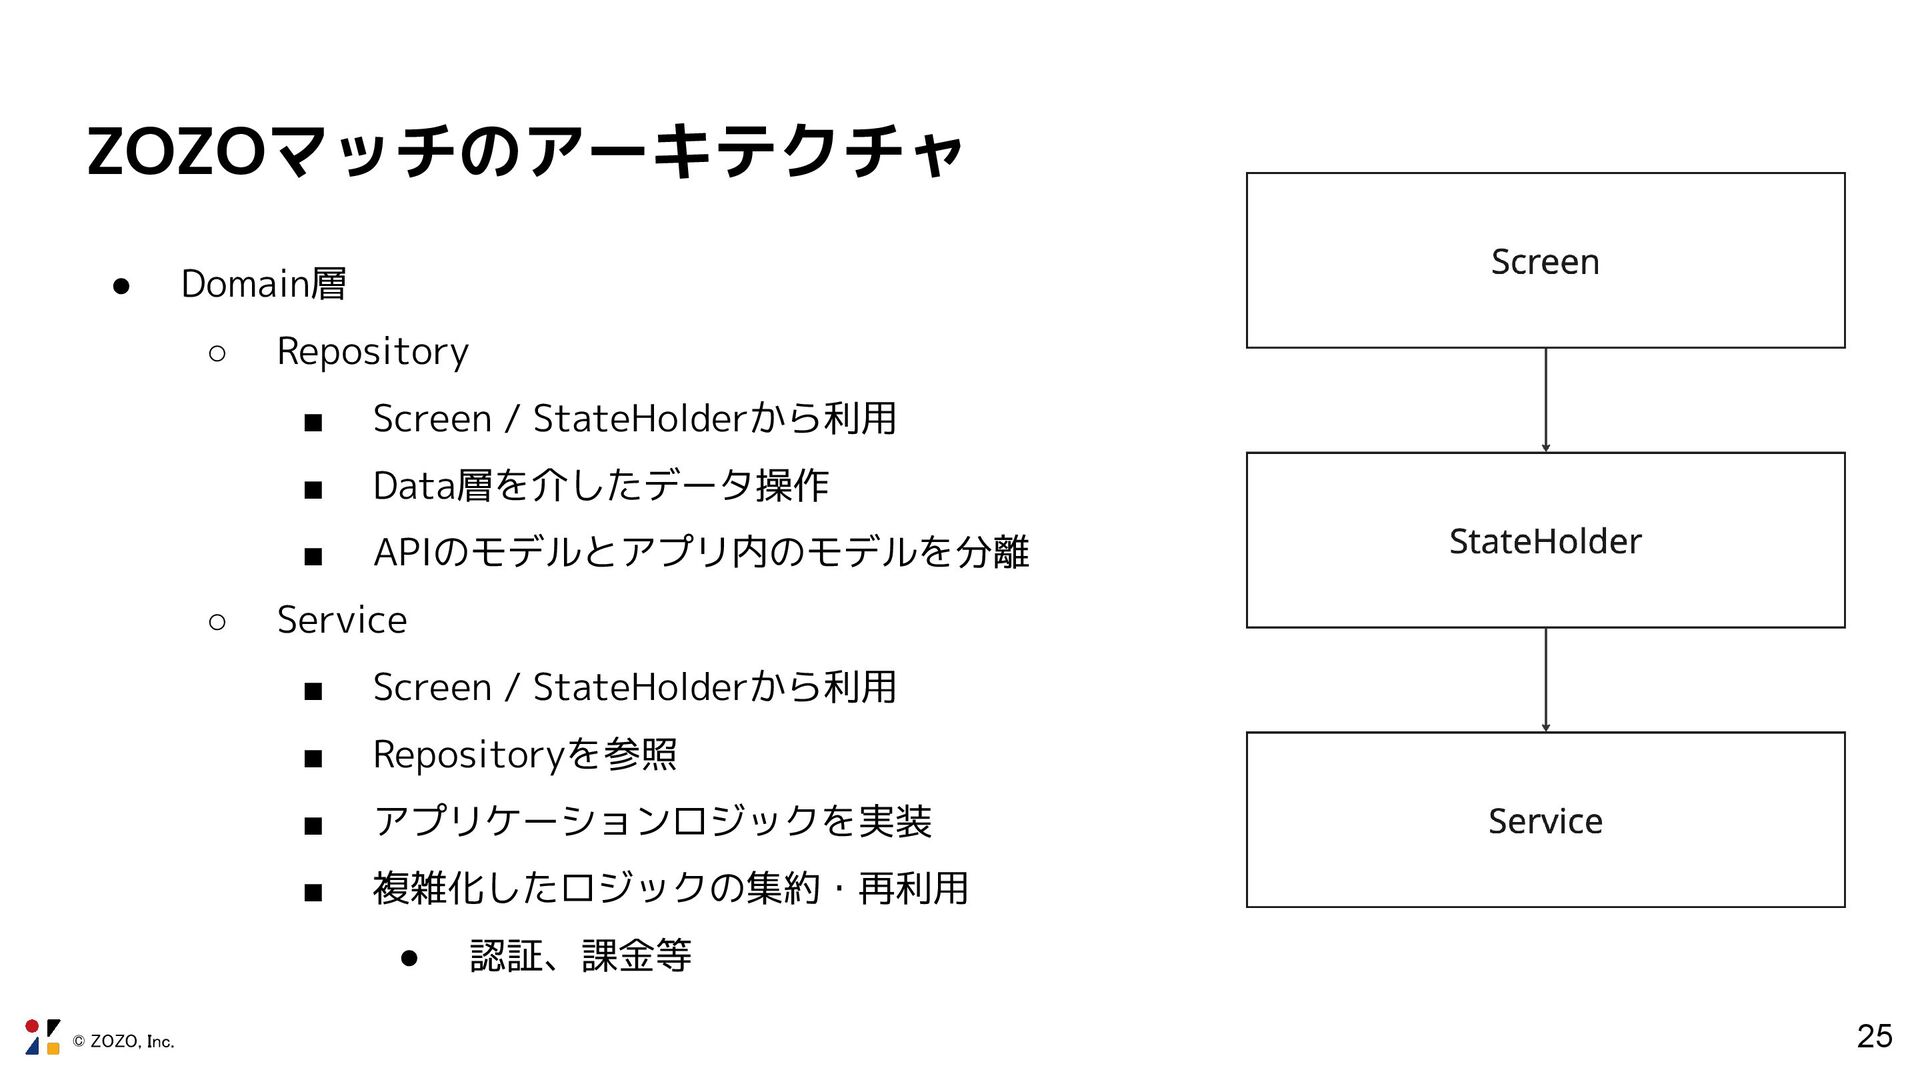Select the Service diagram box
Viewport: 1920px width, 1080px height.
(x=1545, y=820)
